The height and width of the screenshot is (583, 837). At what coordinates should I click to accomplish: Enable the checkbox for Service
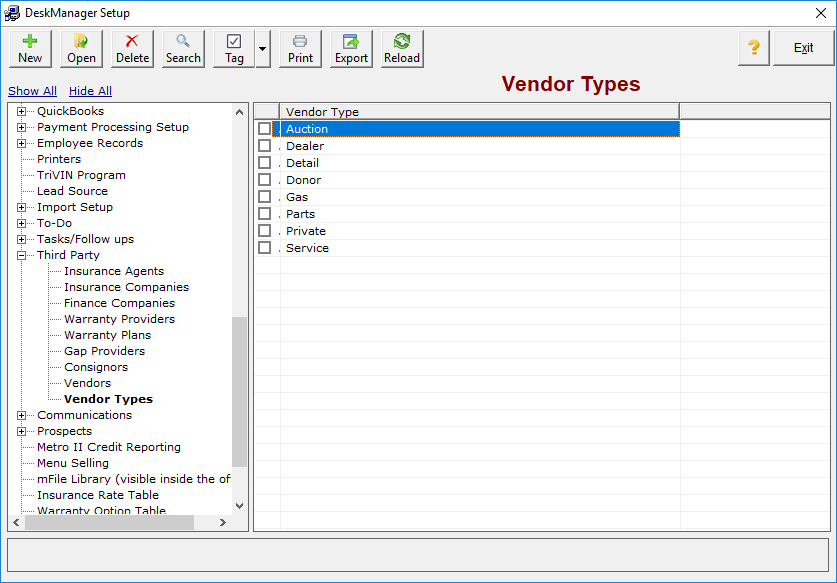click(264, 247)
